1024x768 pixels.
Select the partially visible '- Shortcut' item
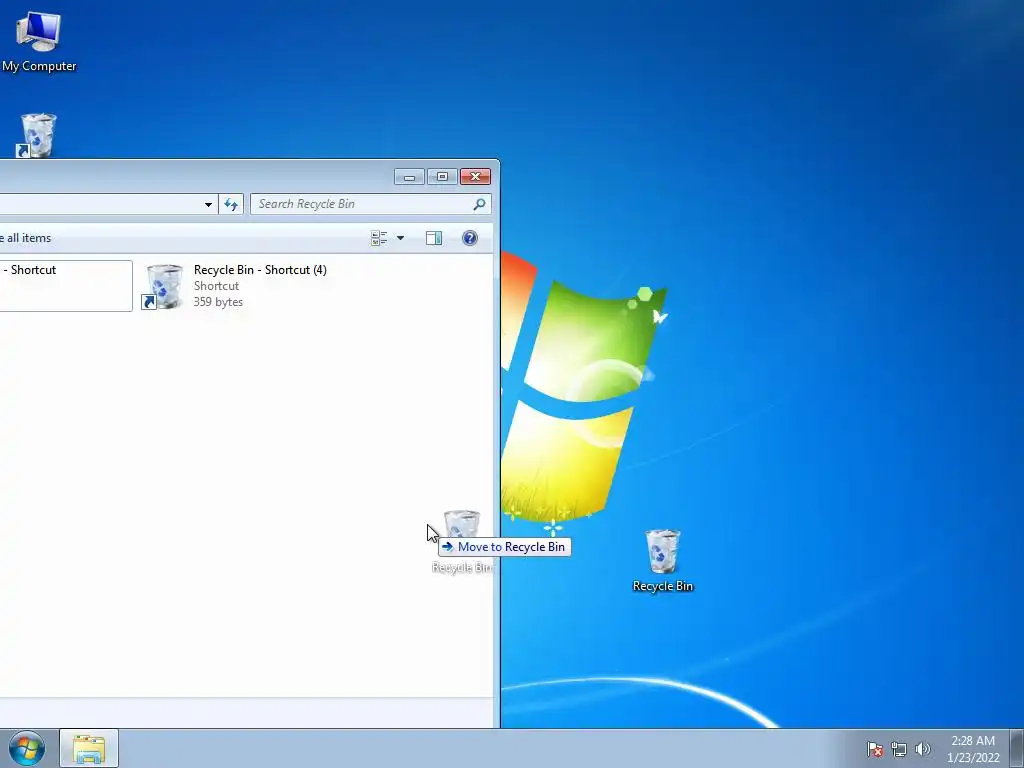pos(65,286)
